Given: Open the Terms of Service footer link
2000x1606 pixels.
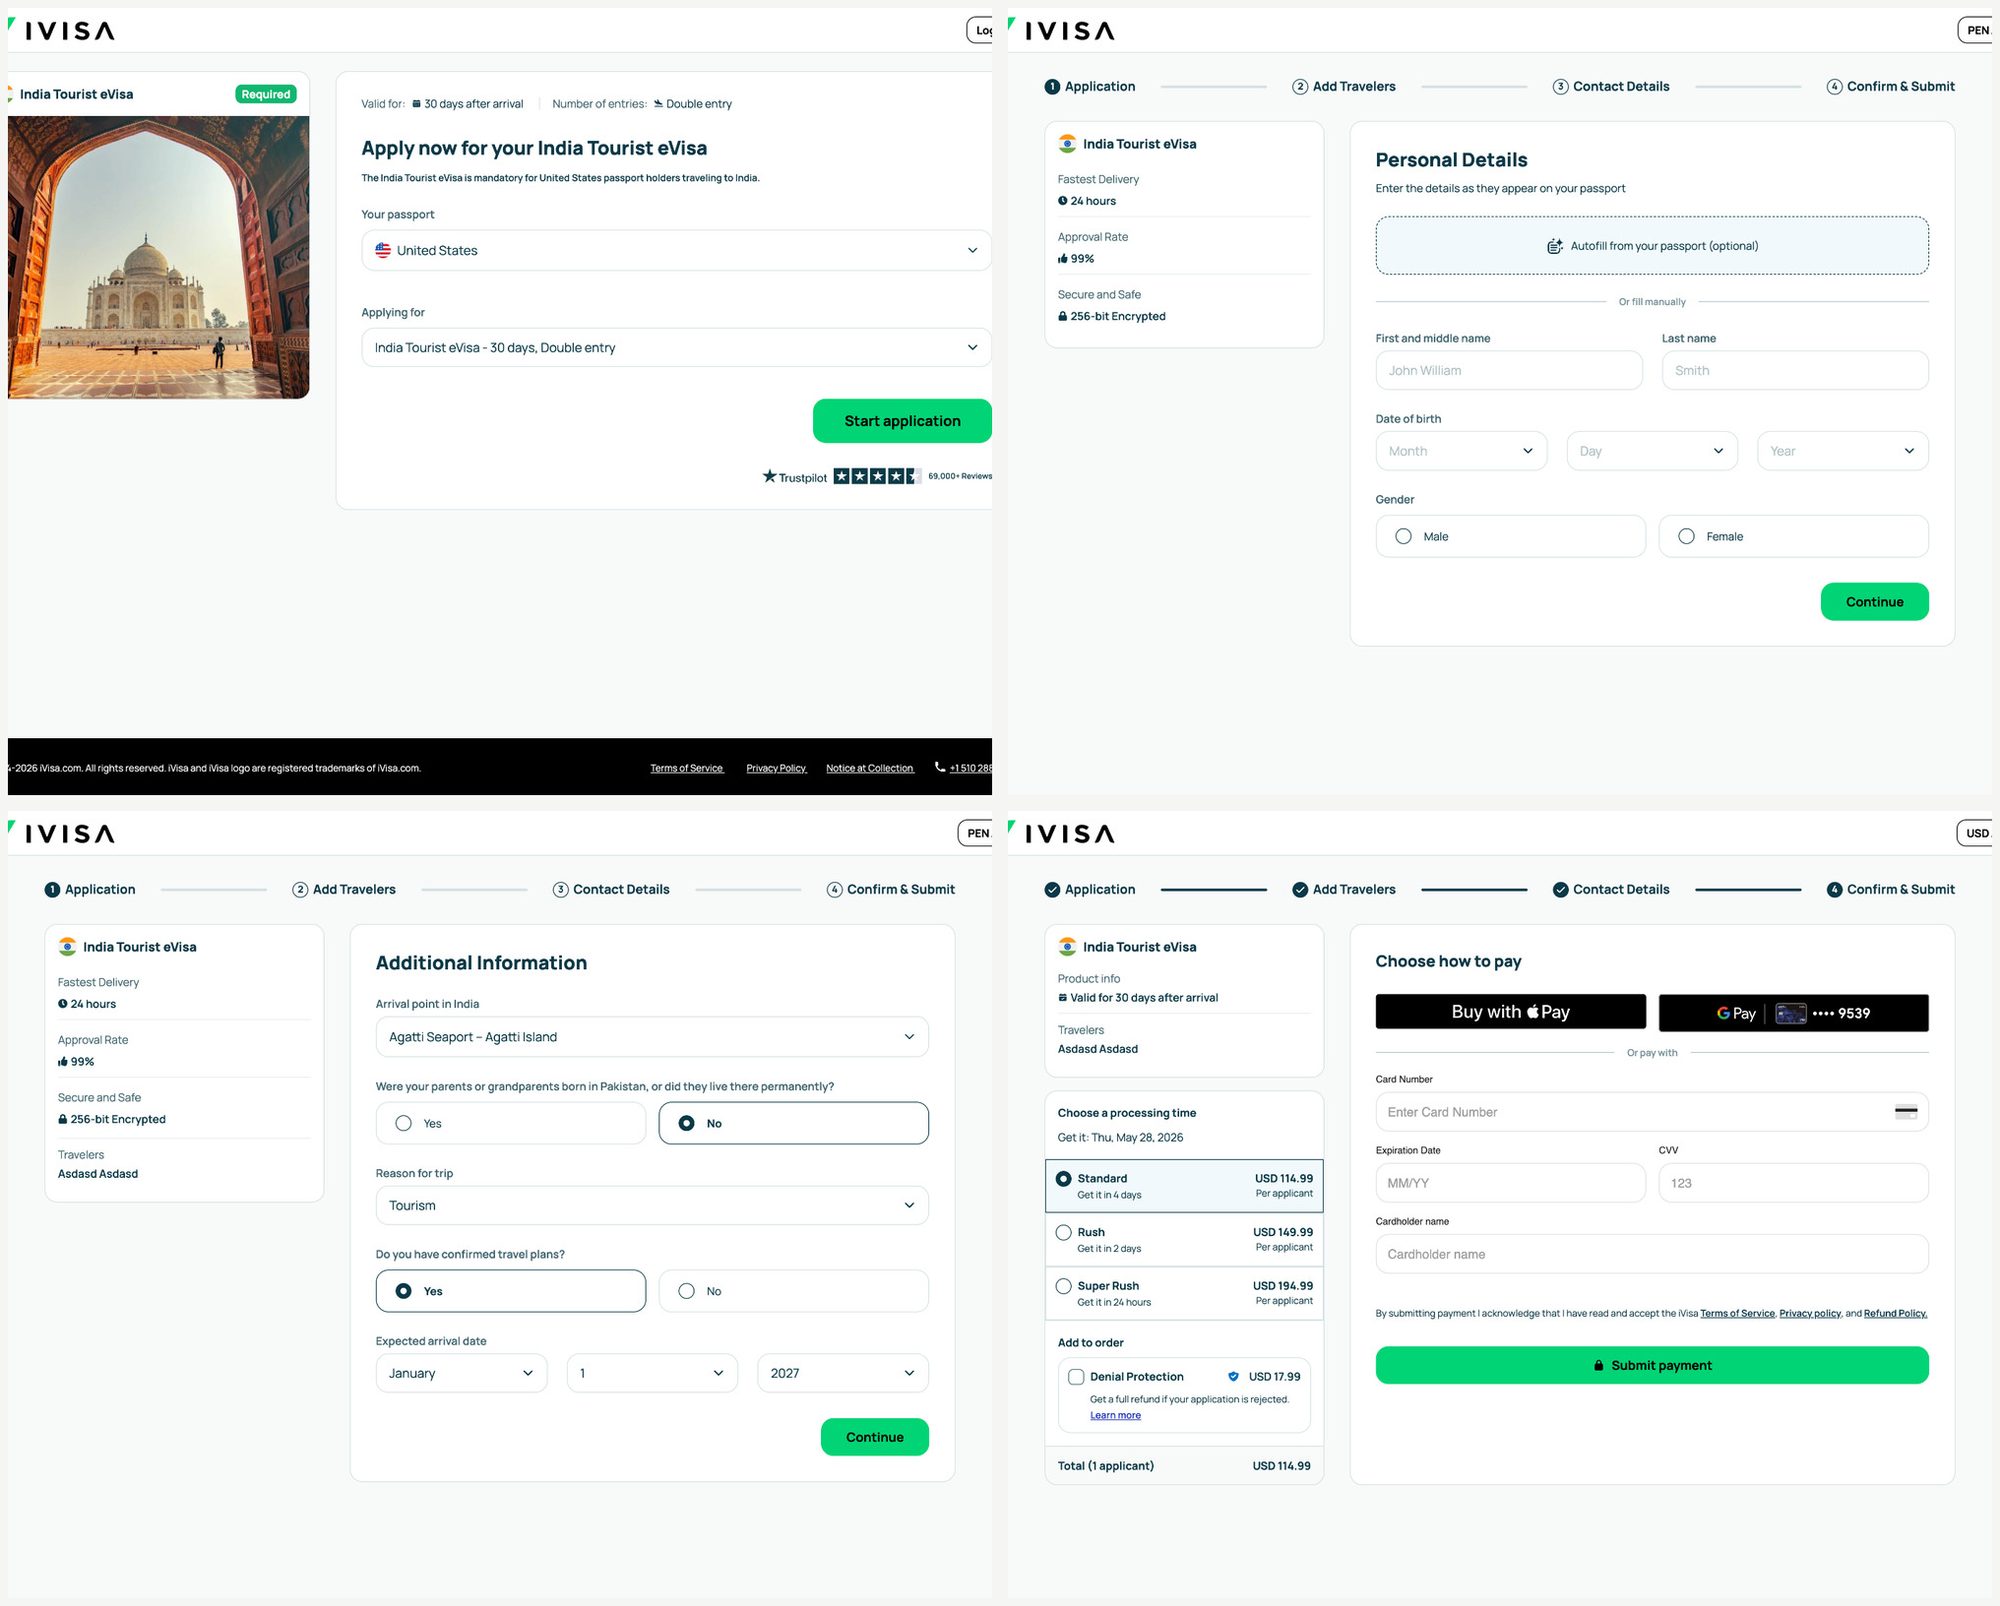Looking at the screenshot, I should click(x=686, y=768).
